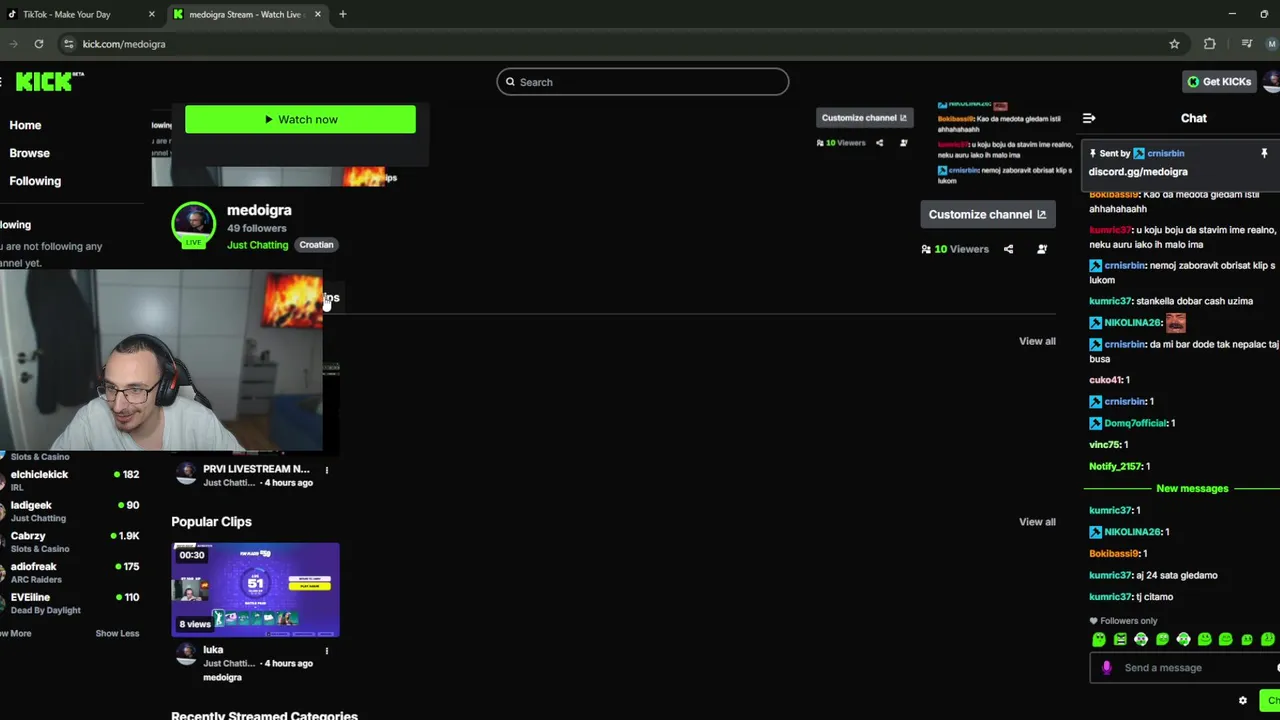
Task: Click the PRVI LIVESTREAM video title
Action: pos(256,469)
